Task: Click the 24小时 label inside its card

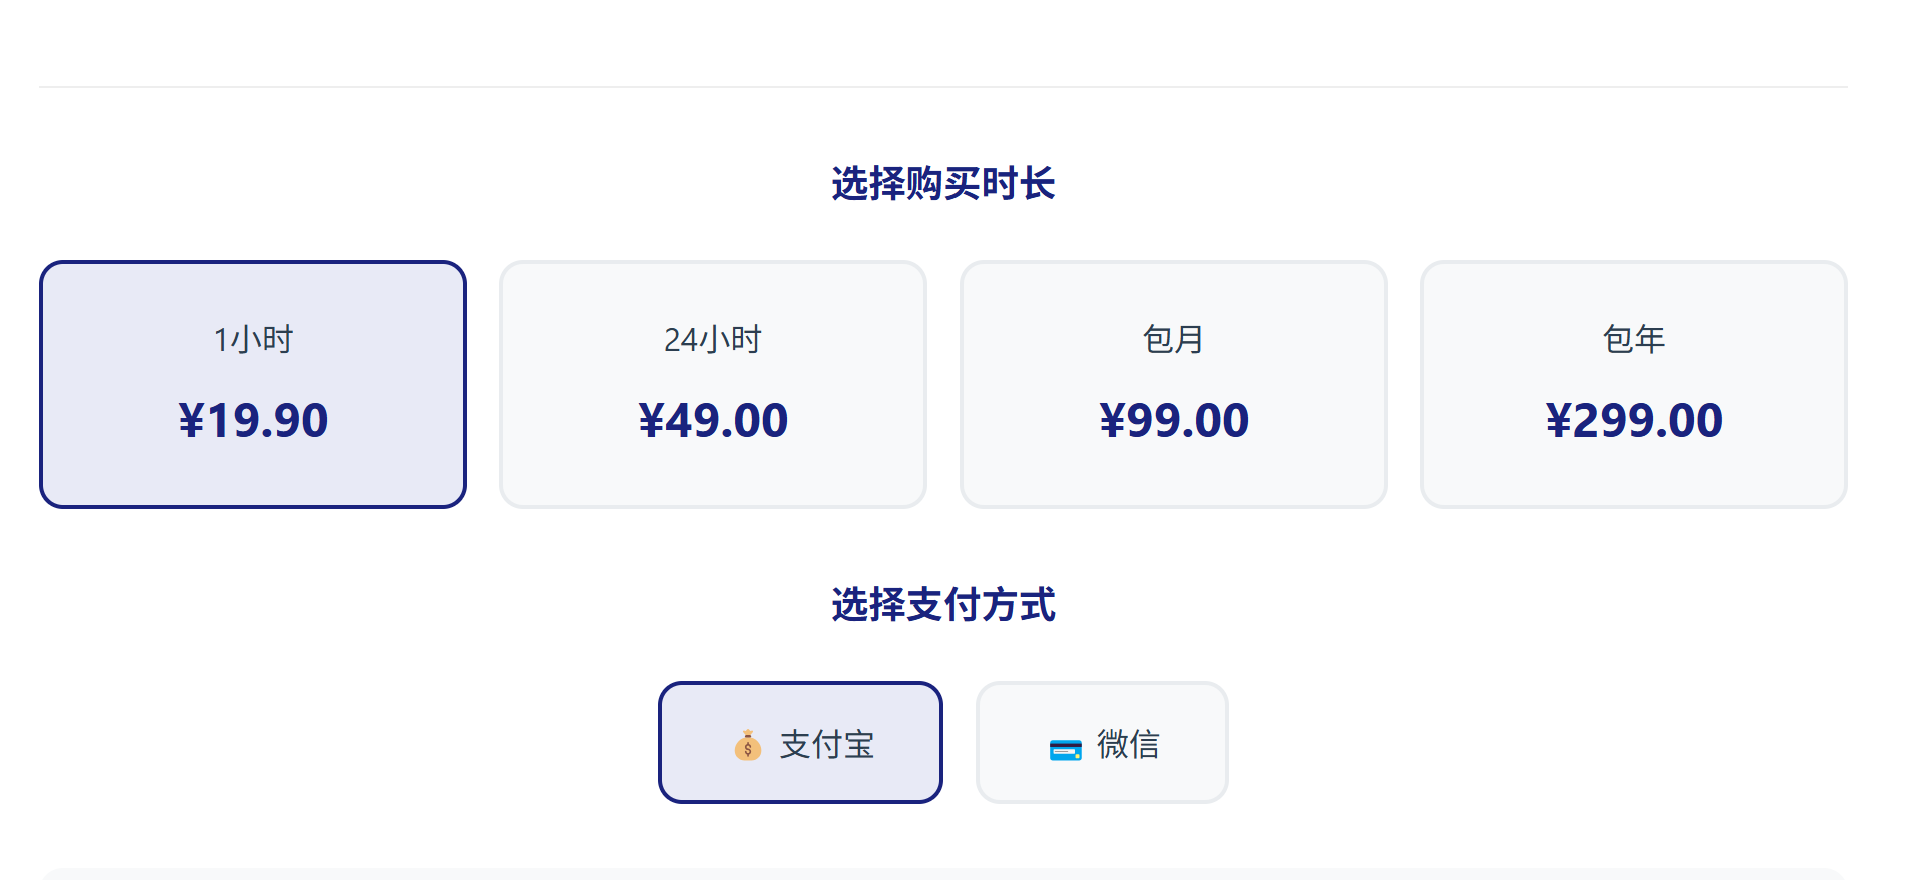Action: [x=713, y=339]
